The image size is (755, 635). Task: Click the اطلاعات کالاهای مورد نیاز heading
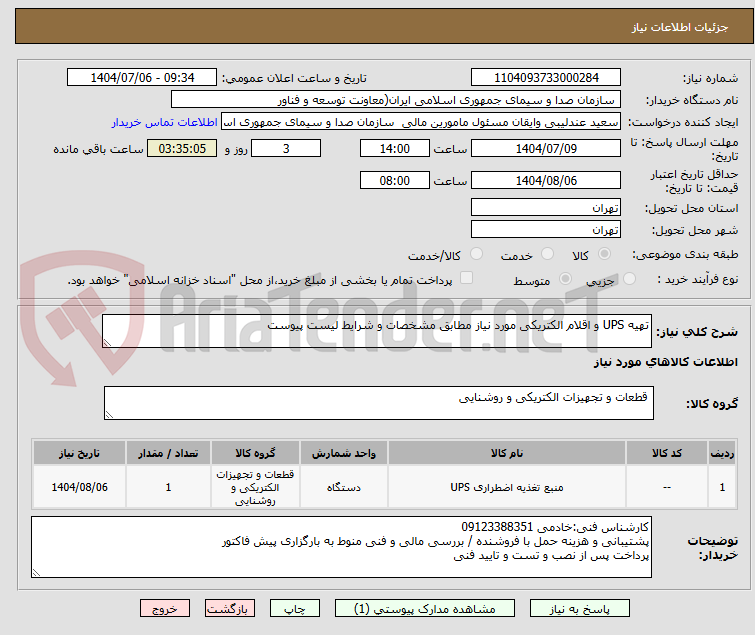coord(665,362)
